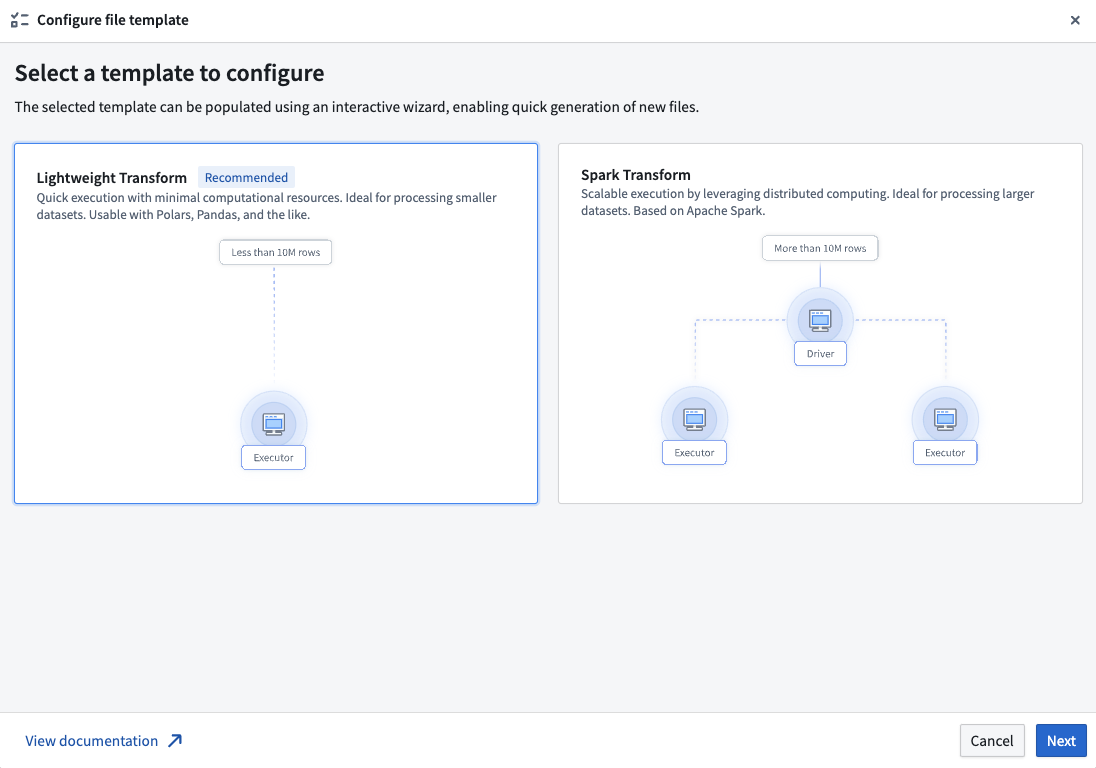Open the View documentation link
This screenshot has height=768, width=1096.
(x=92, y=741)
